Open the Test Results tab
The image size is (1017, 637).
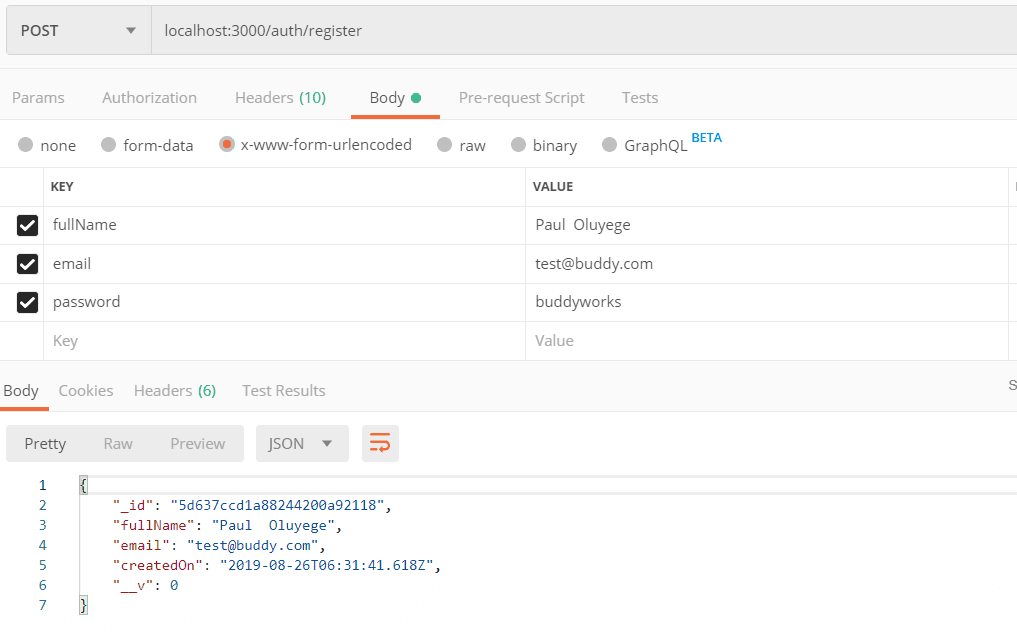(283, 390)
